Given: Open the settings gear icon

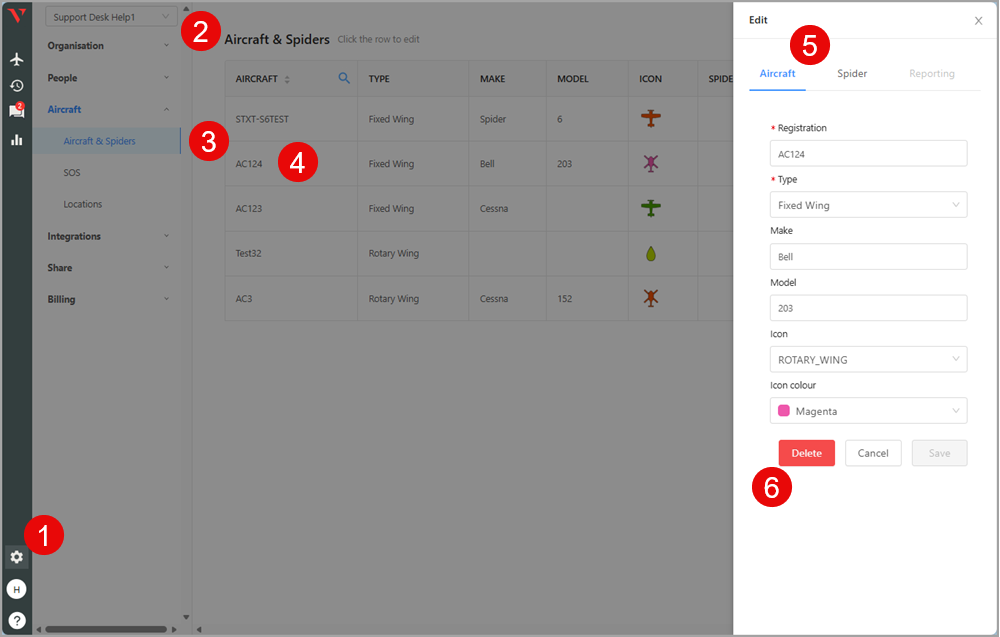Looking at the screenshot, I should coord(16,557).
